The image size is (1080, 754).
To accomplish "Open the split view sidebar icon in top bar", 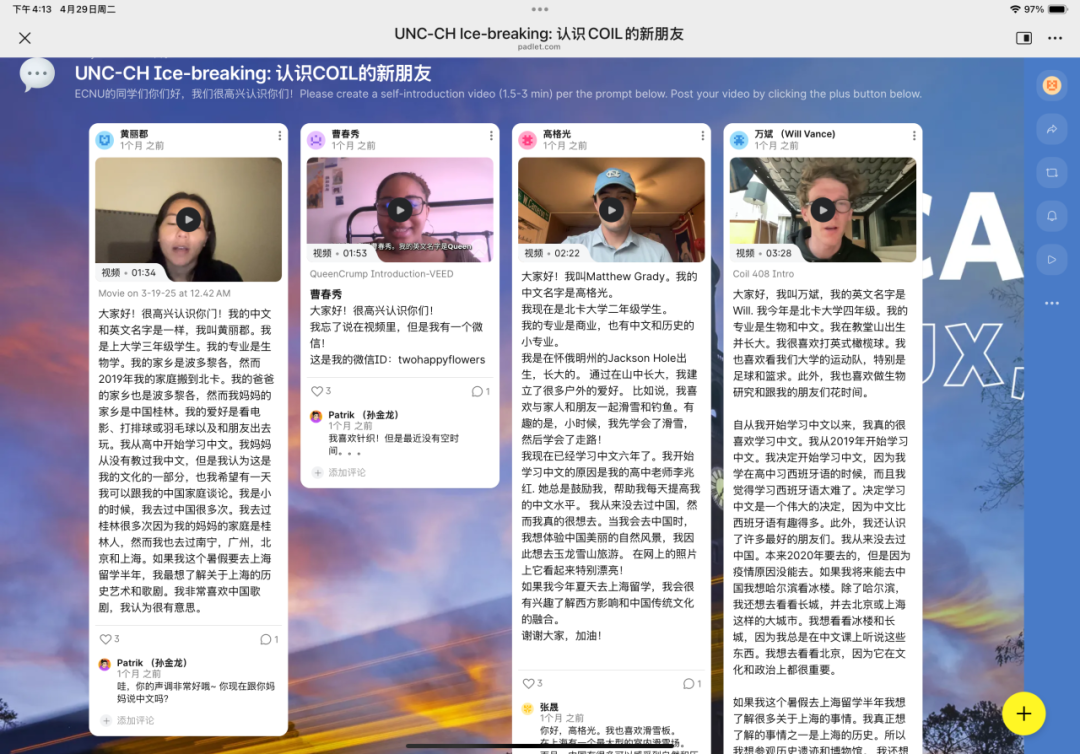I will 1024,38.
